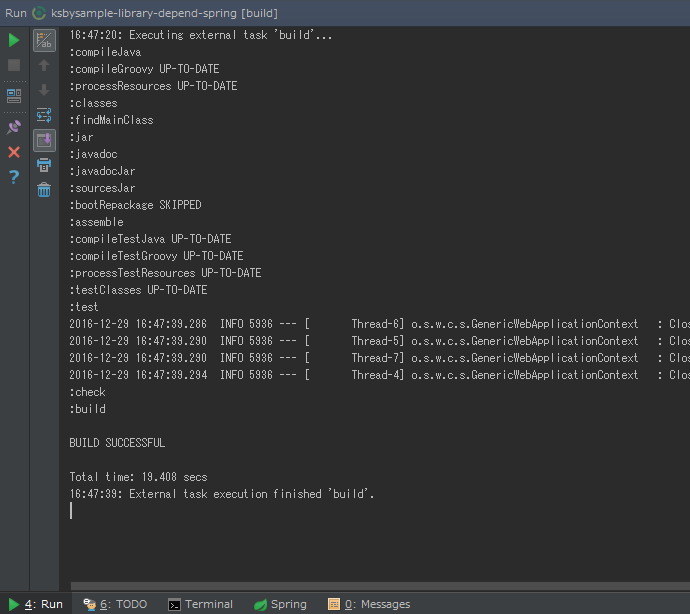690x614 pixels.
Task: Click the ':jar' output line
Action: click(81, 137)
